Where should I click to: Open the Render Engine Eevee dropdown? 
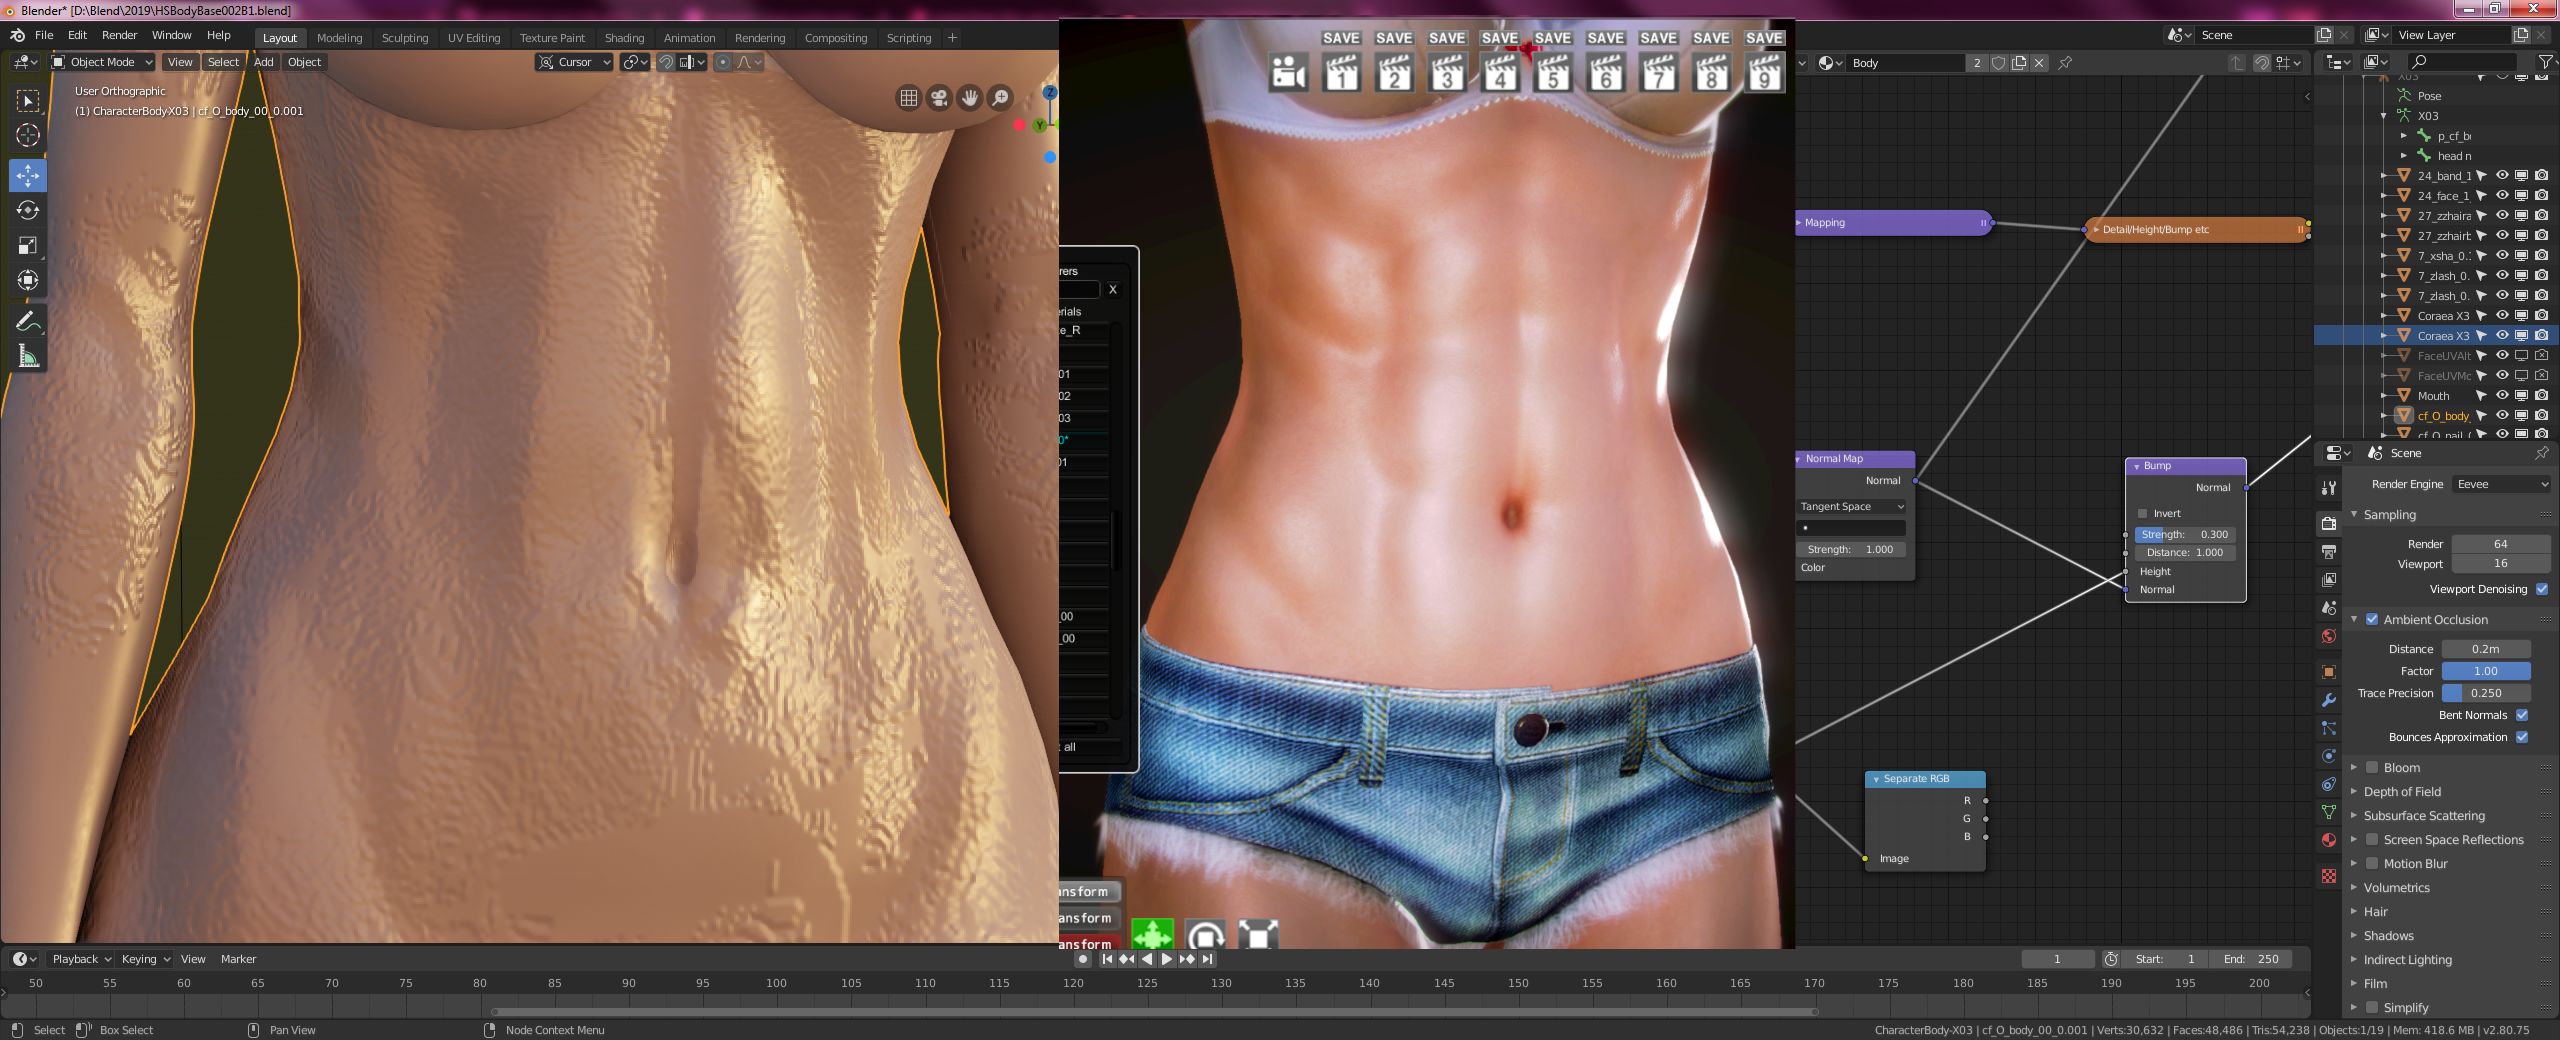tap(2501, 484)
